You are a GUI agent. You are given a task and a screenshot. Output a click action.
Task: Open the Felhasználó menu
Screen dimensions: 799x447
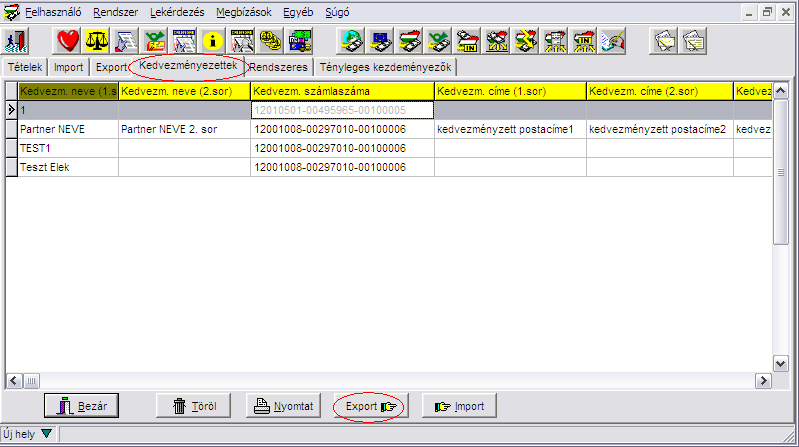tap(53, 12)
